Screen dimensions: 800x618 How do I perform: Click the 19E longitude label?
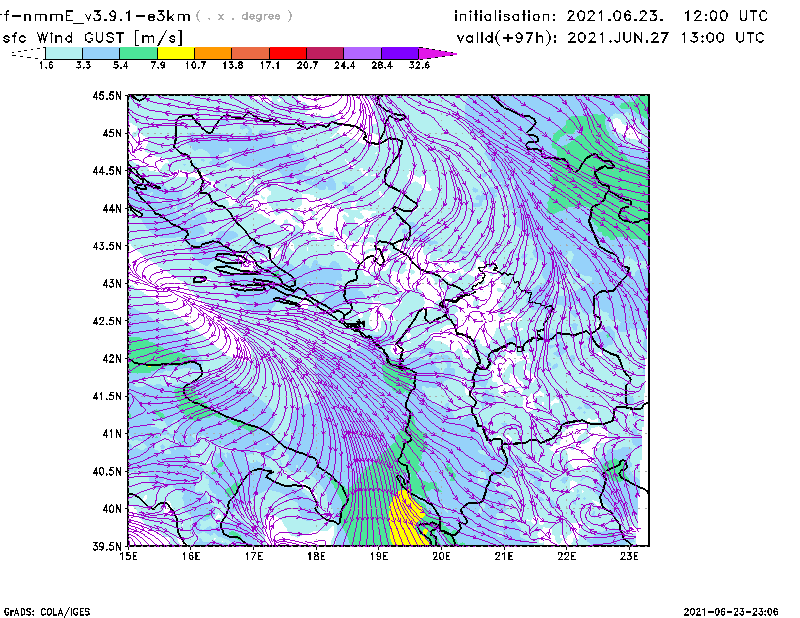tap(379, 556)
